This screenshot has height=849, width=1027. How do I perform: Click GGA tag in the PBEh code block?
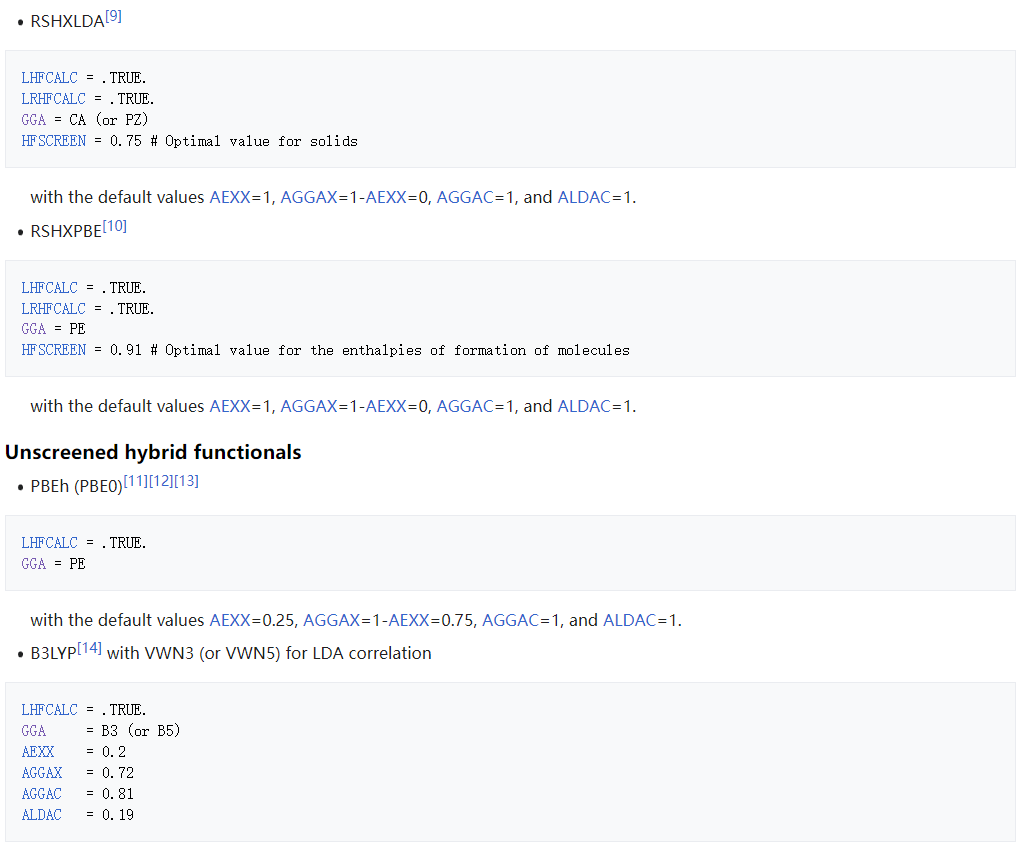pos(33,564)
